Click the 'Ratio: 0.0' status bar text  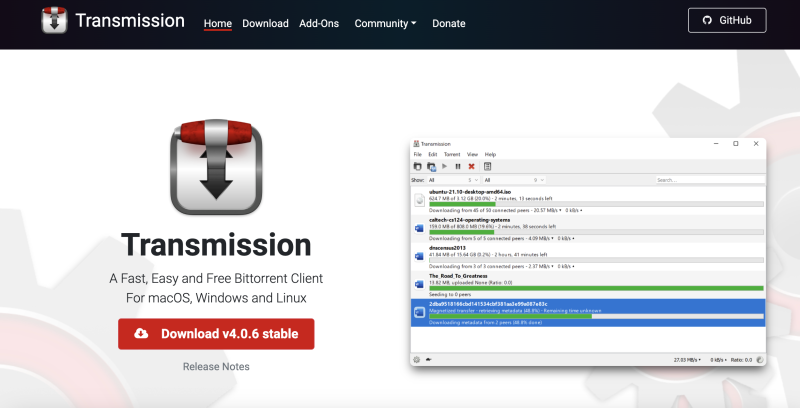click(741, 360)
